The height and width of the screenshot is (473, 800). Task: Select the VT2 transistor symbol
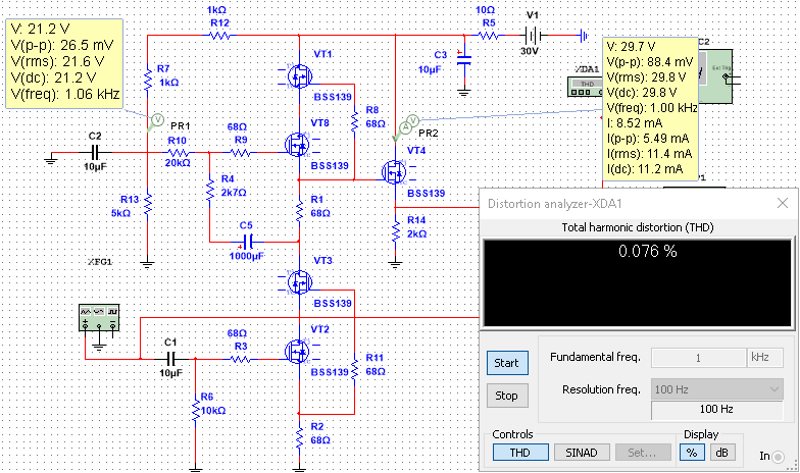pyautogui.click(x=298, y=351)
